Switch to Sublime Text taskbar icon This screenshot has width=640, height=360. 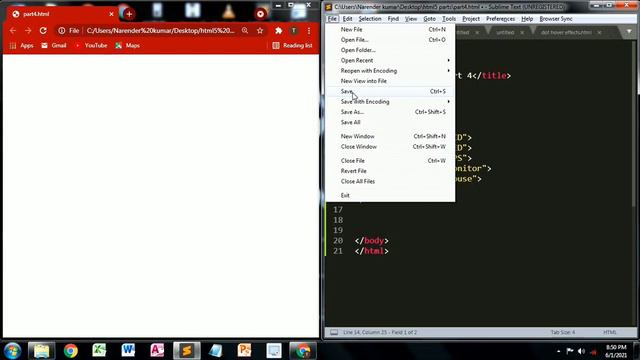[187, 351]
